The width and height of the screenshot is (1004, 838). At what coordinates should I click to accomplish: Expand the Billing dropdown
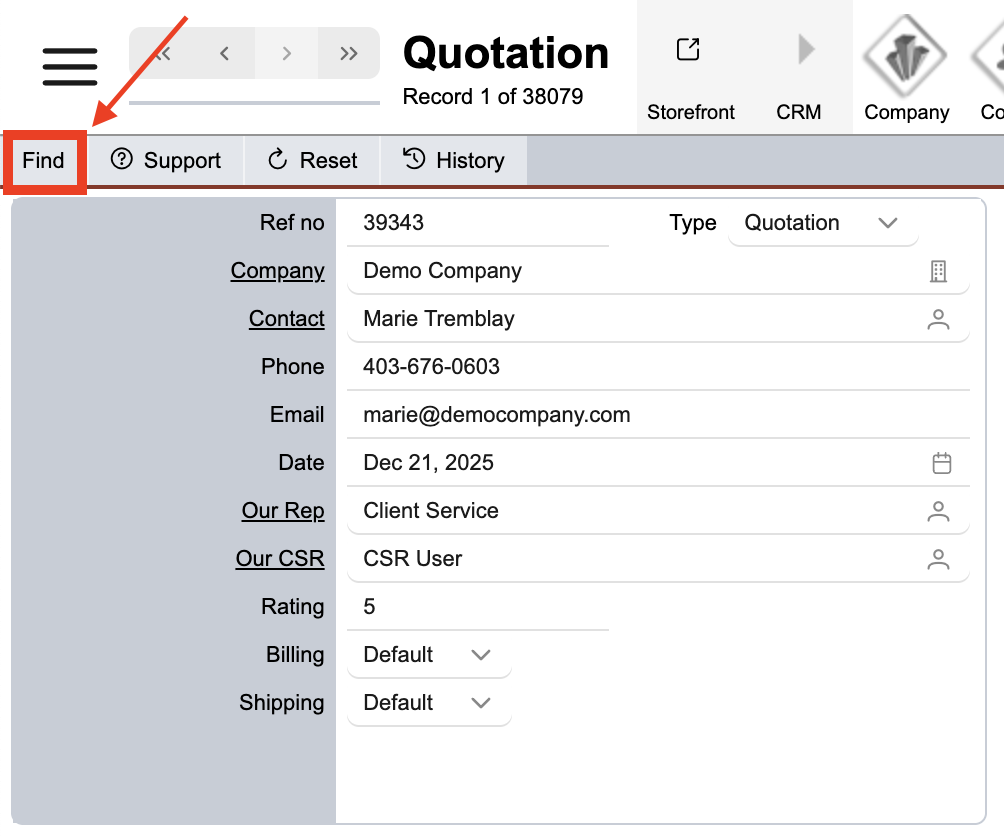coord(480,655)
